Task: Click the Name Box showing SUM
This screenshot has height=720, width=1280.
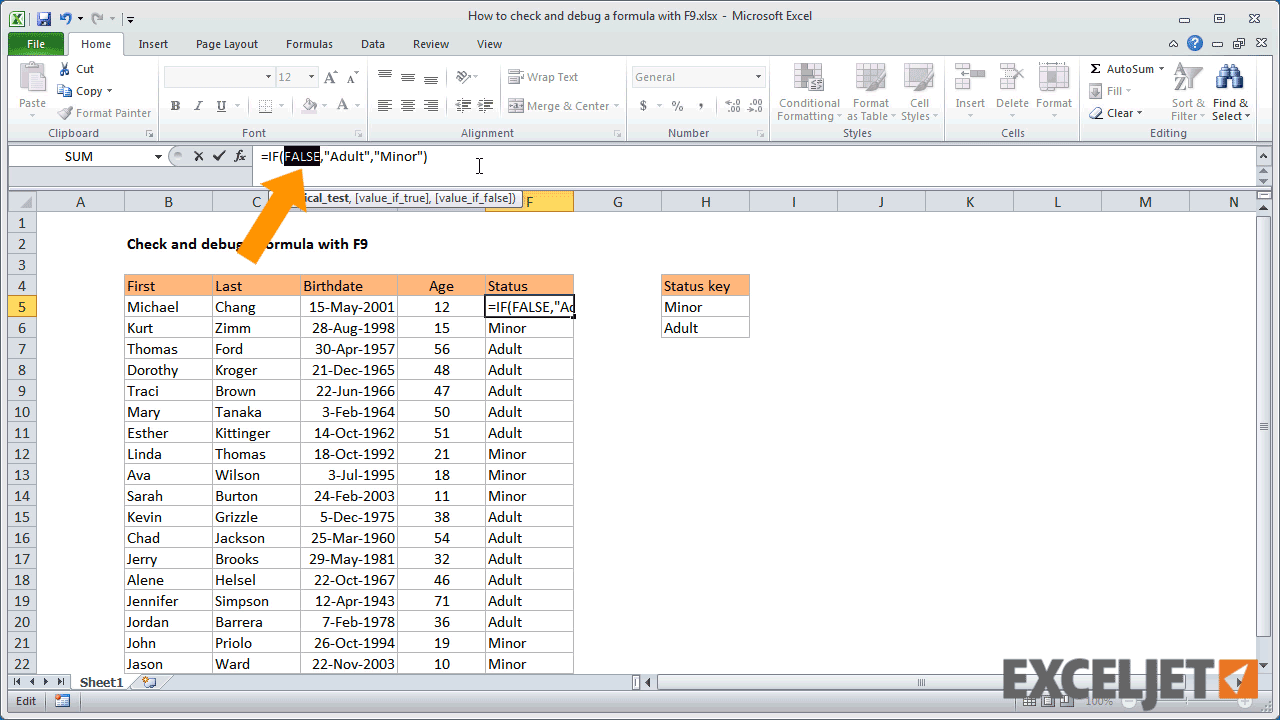Action: point(80,156)
